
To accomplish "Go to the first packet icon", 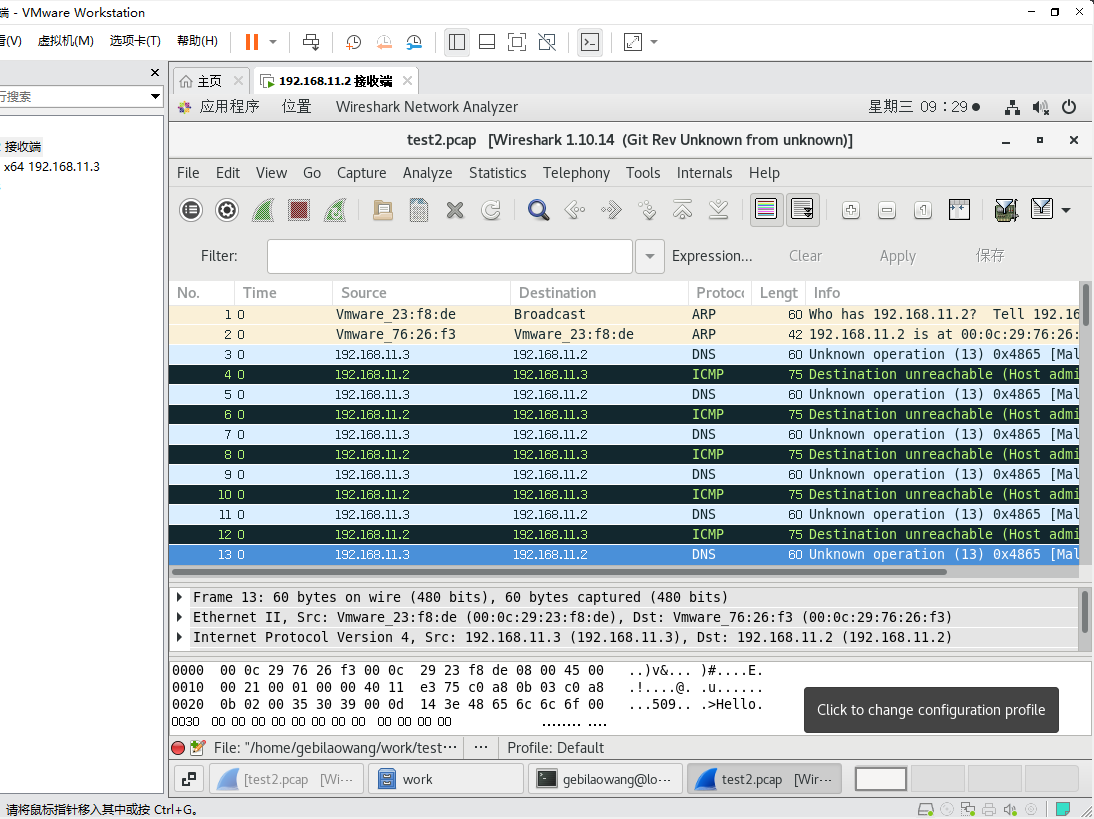I will pyautogui.click(x=682, y=210).
